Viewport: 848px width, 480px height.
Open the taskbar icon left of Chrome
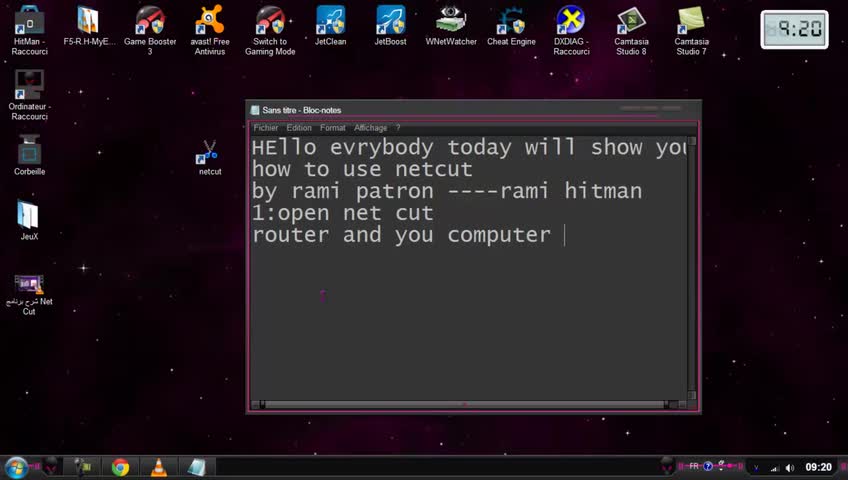coord(83,467)
